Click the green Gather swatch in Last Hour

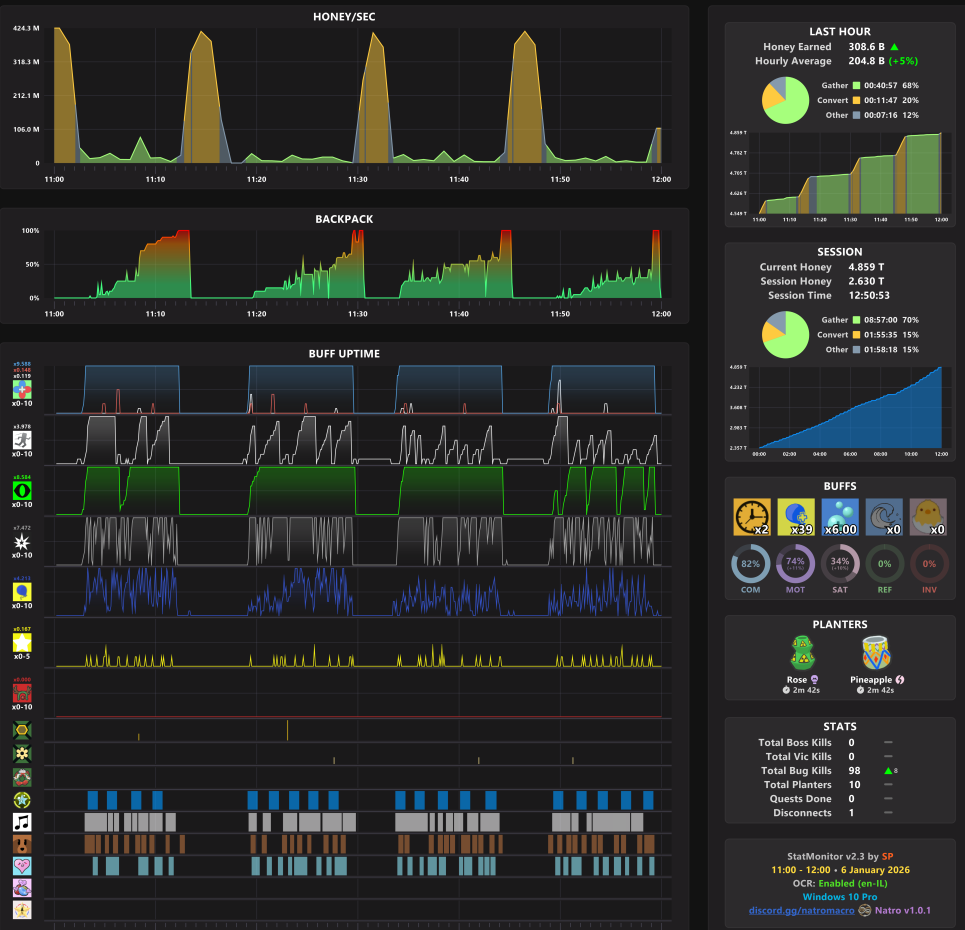pyautogui.click(x=856, y=86)
